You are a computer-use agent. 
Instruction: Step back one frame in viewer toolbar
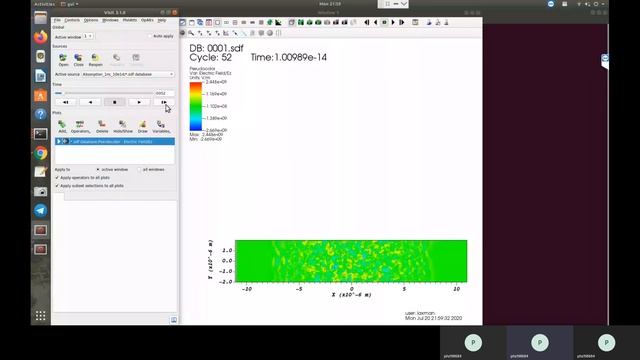coord(367,22)
